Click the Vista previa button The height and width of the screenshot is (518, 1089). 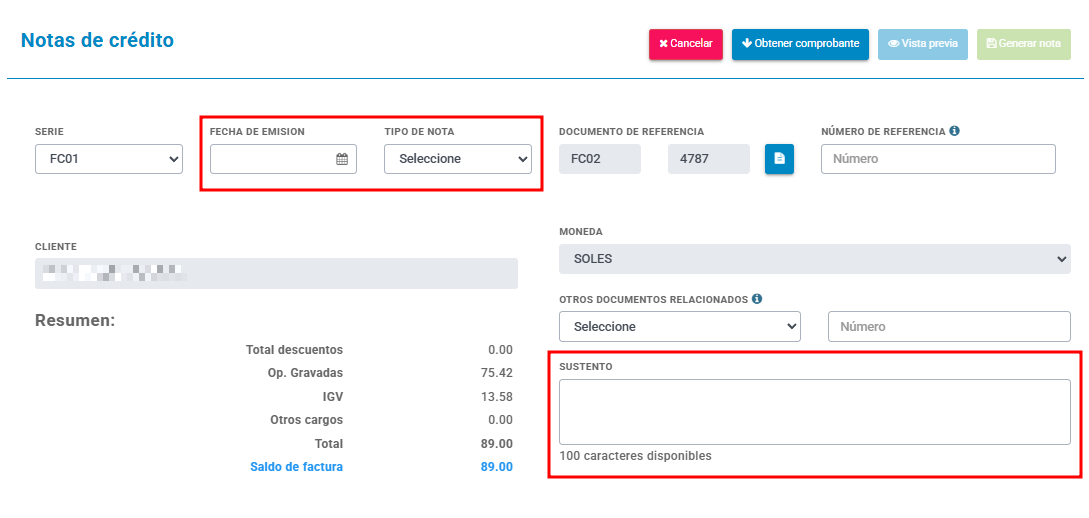[x=922, y=43]
